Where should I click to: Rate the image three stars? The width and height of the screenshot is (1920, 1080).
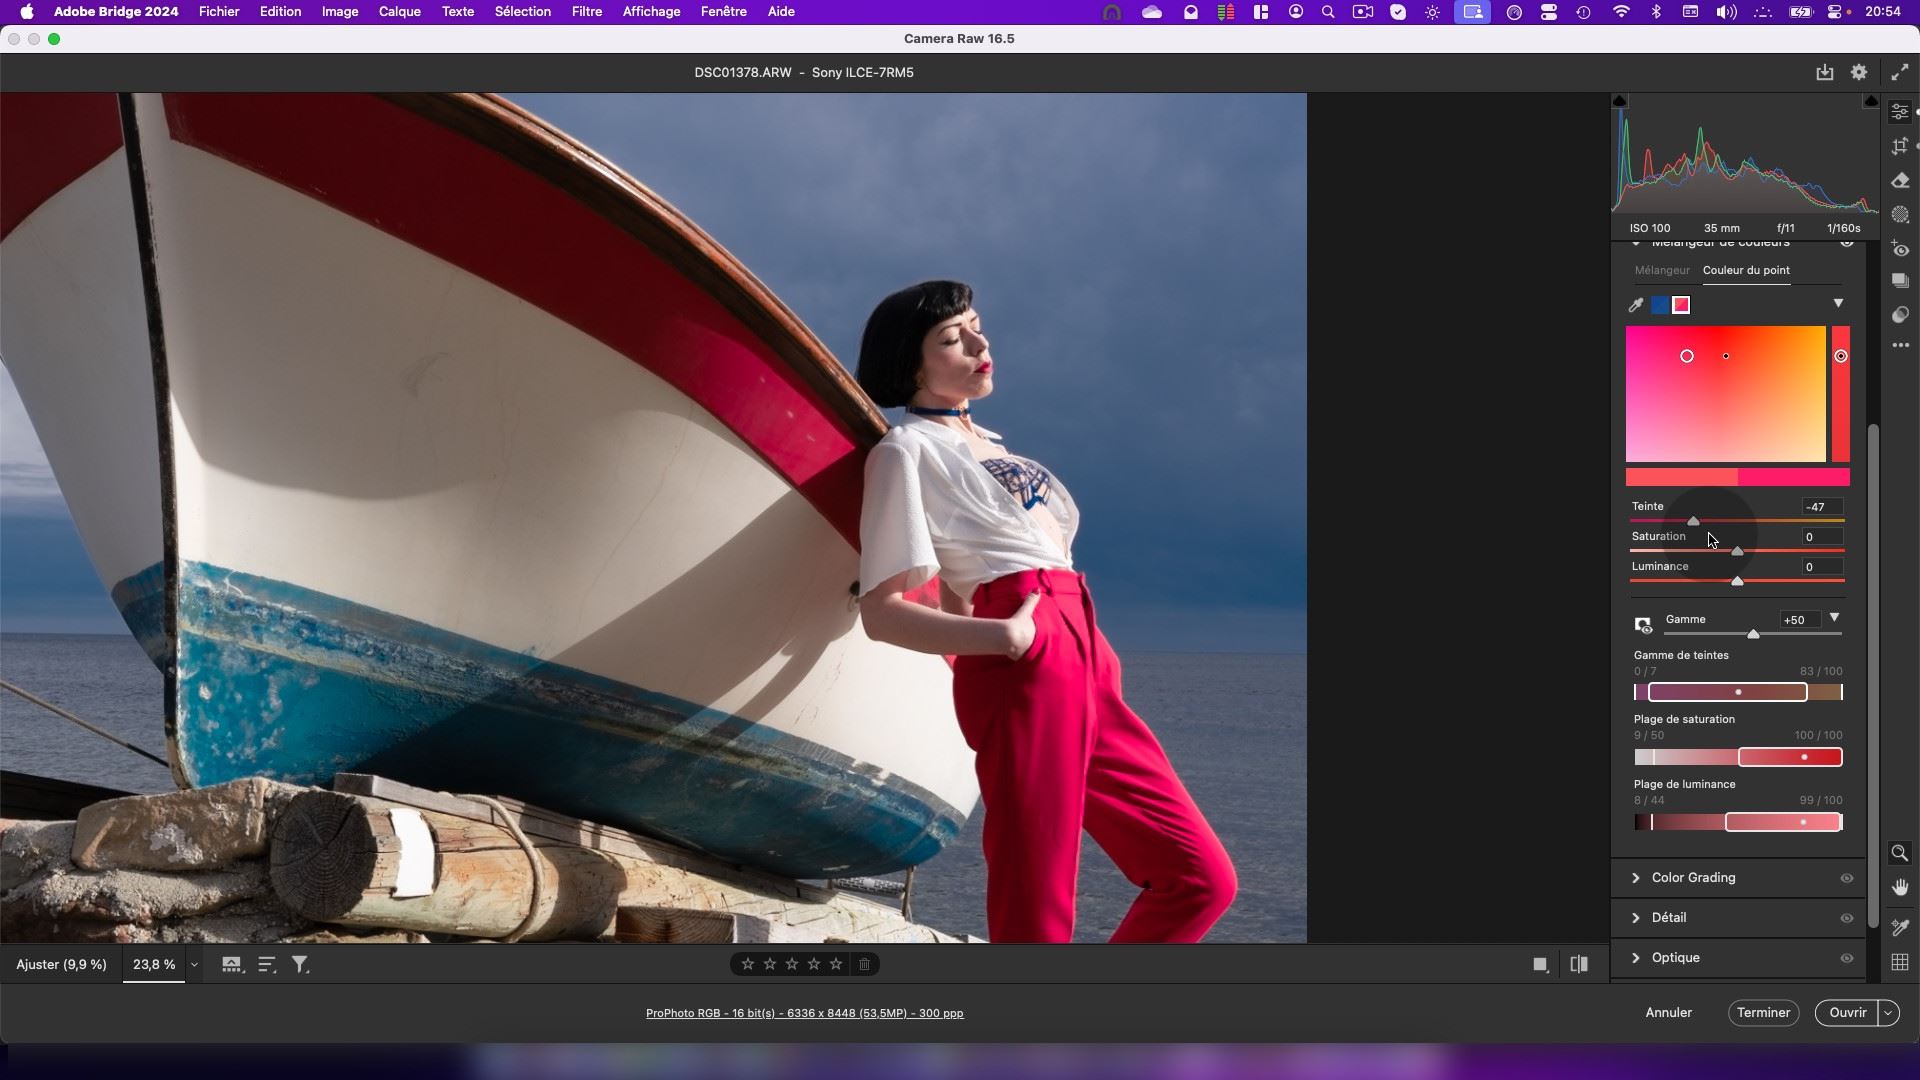[792, 964]
